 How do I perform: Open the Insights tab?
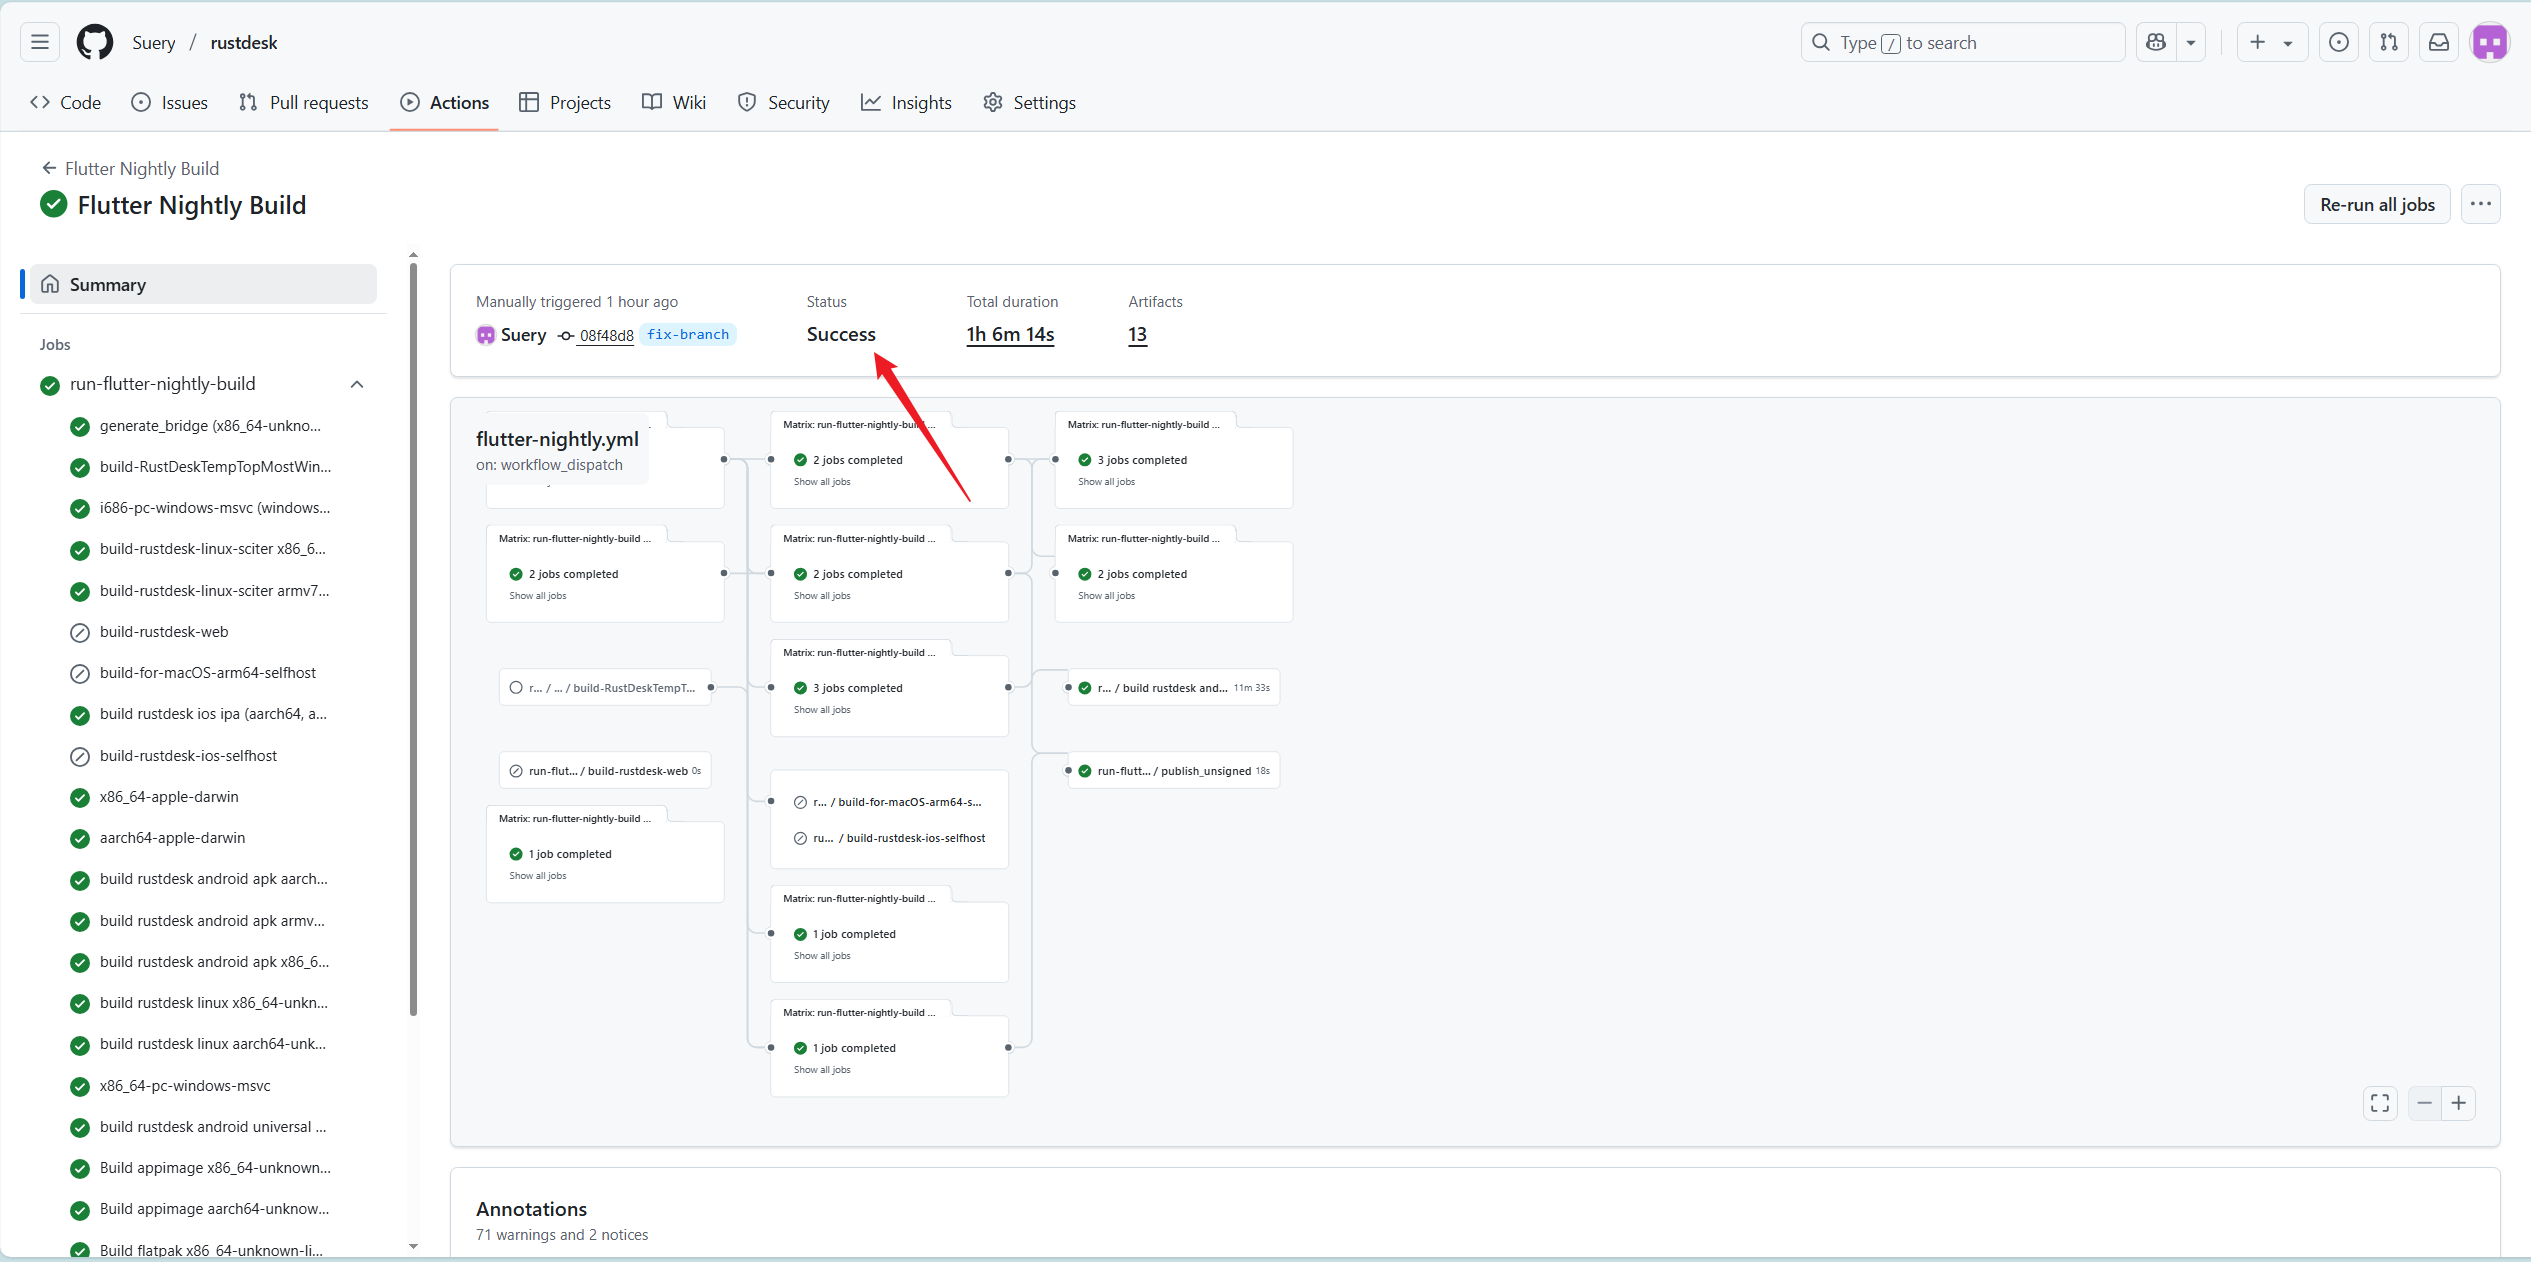pos(907,102)
